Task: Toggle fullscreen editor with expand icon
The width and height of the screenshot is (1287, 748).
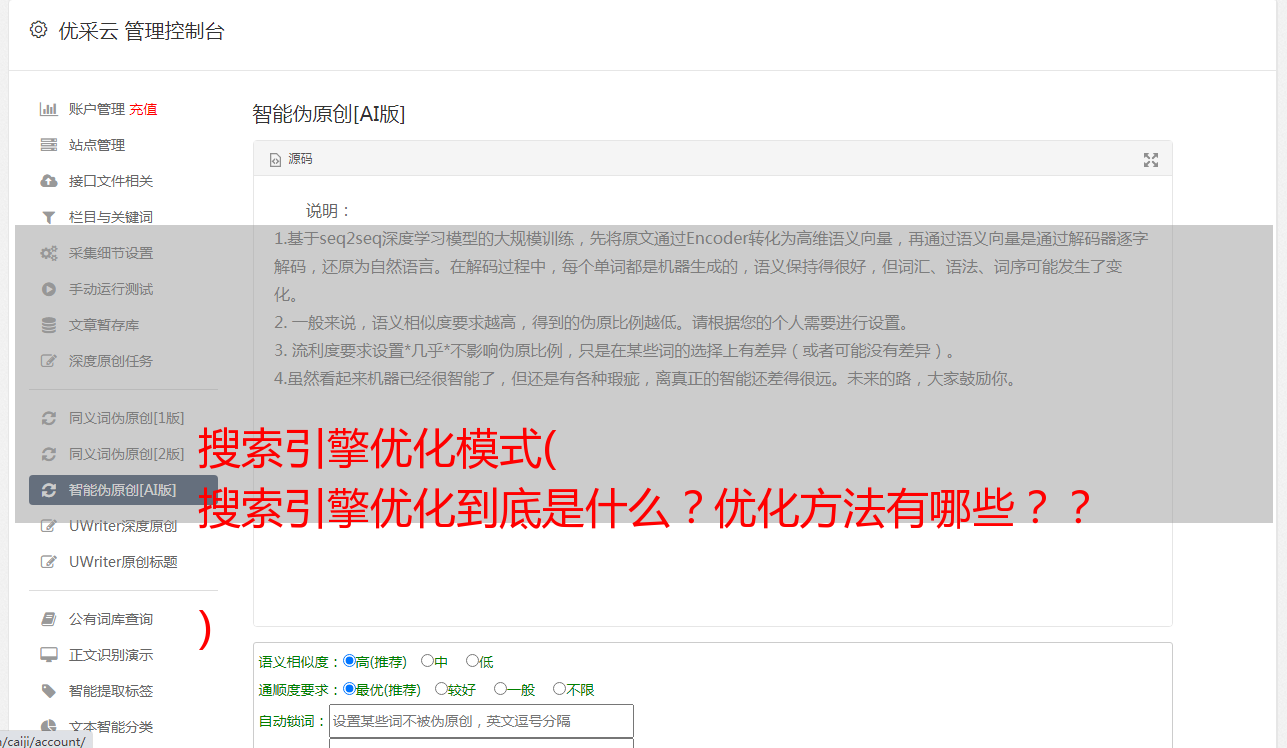Action: tap(1151, 159)
